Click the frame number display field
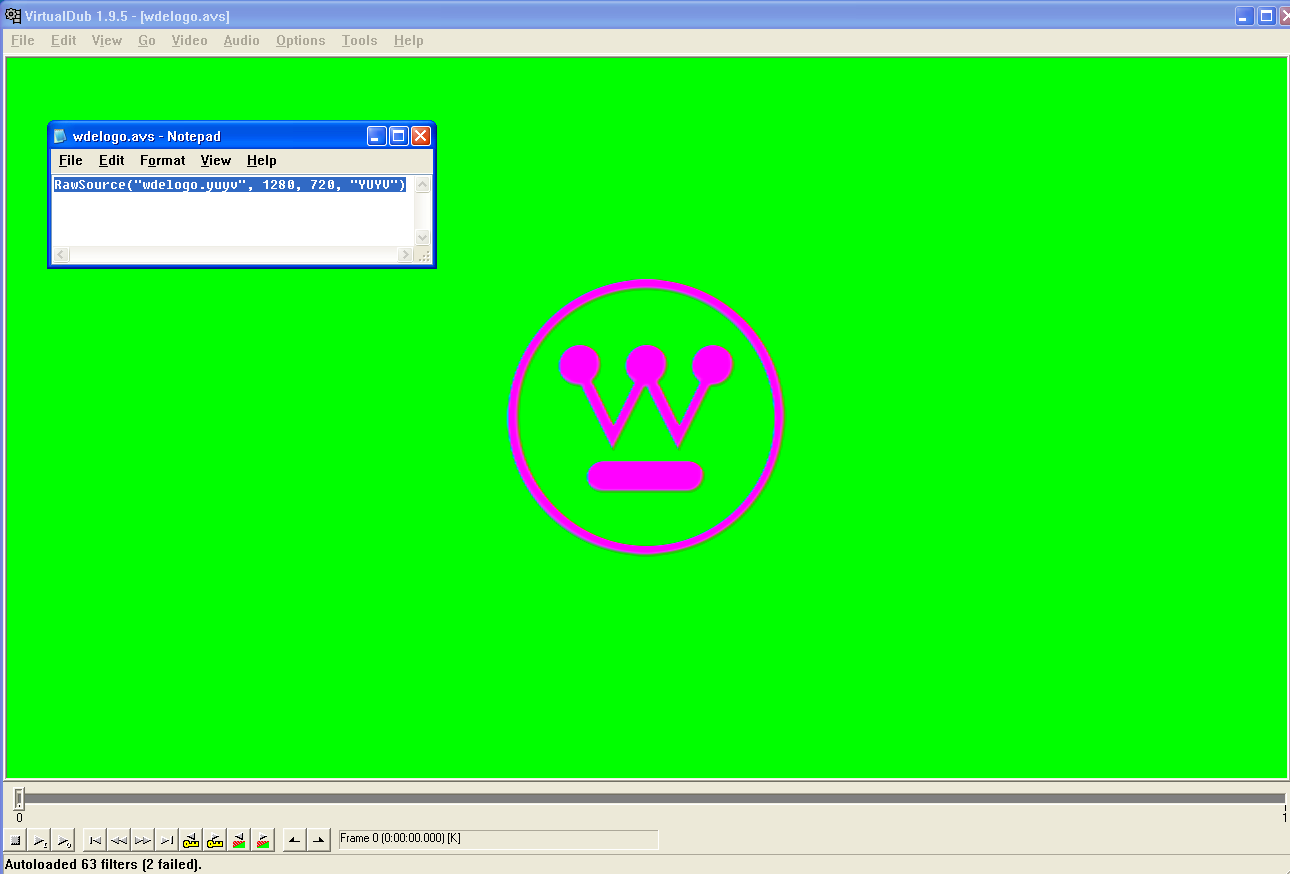The image size is (1290, 874). pyautogui.click(x=498, y=839)
